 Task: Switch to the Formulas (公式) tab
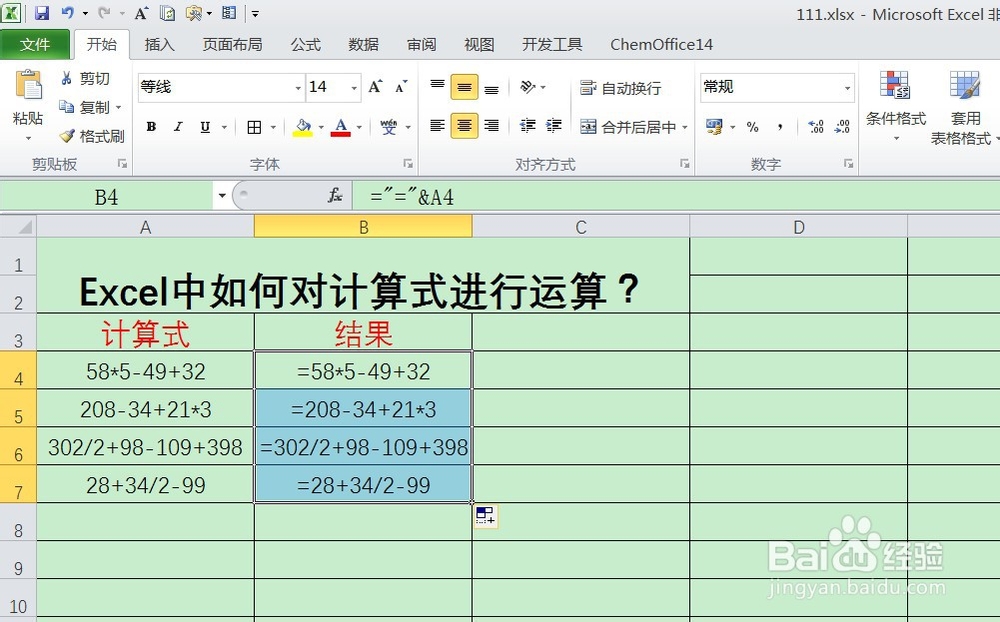point(305,44)
